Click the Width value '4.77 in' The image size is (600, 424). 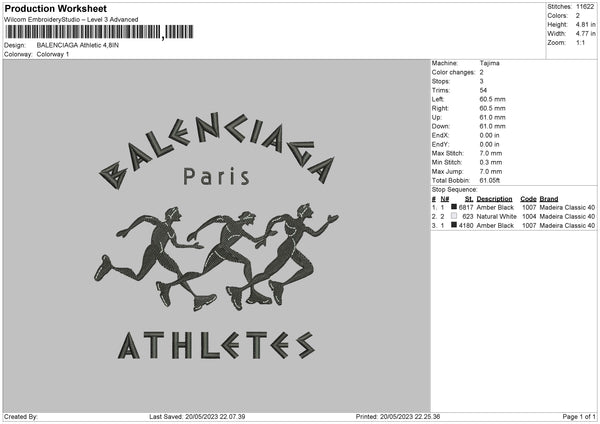pyautogui.click(x=585, y=34)
